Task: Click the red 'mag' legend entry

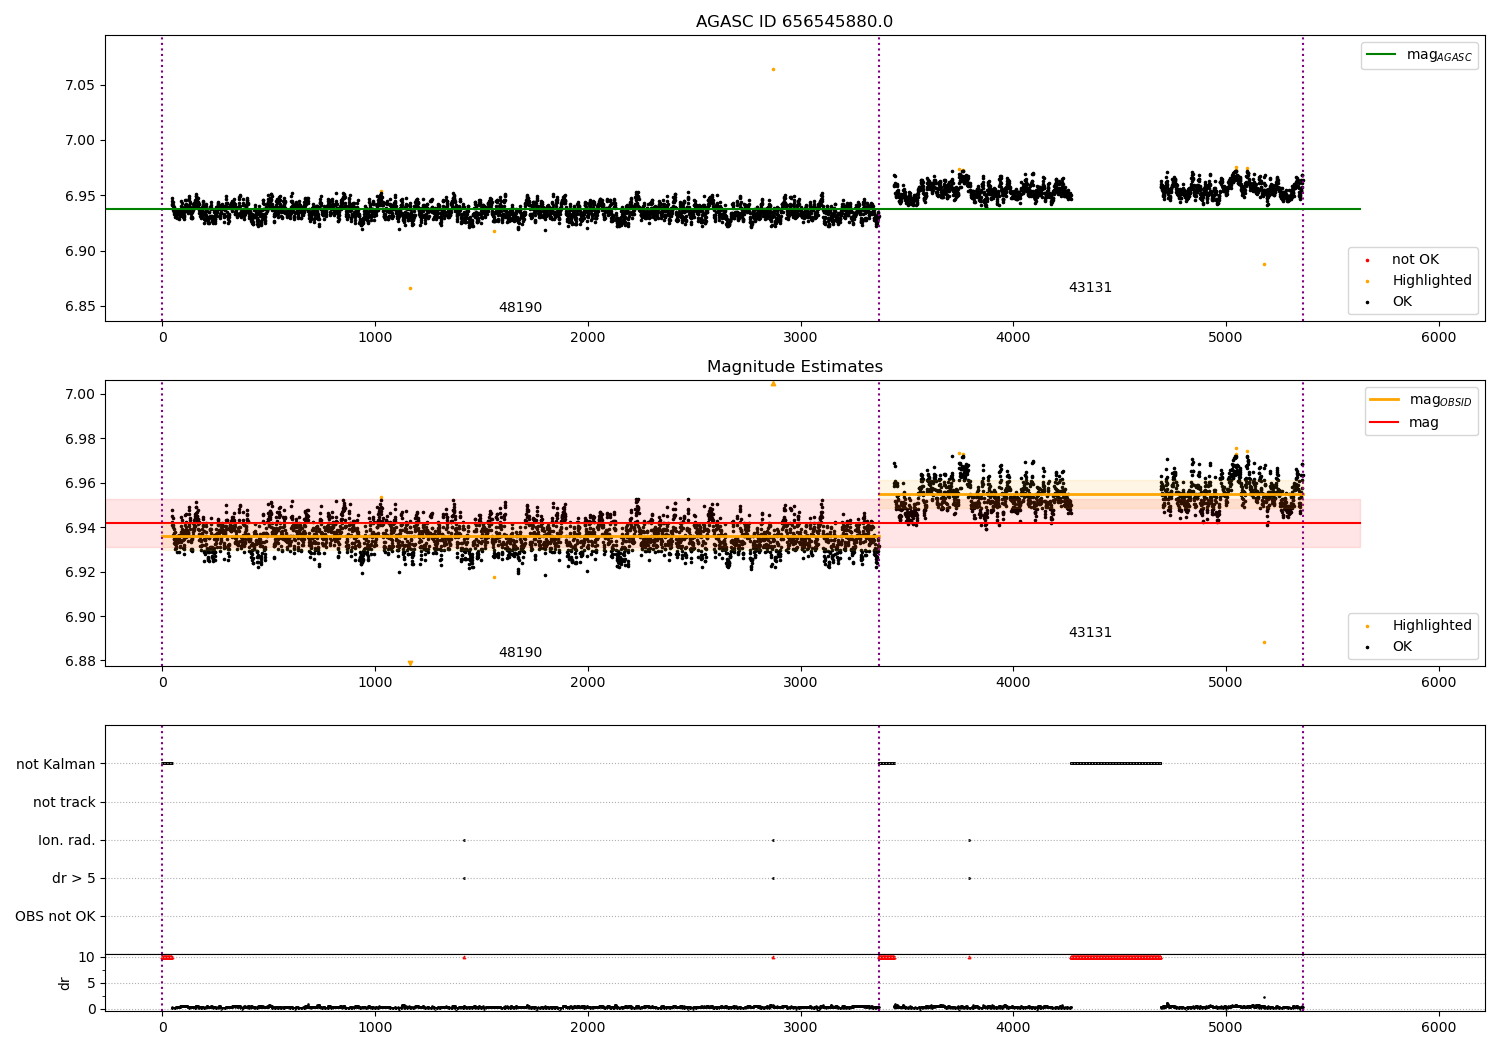Action: tap(1405, 423)
